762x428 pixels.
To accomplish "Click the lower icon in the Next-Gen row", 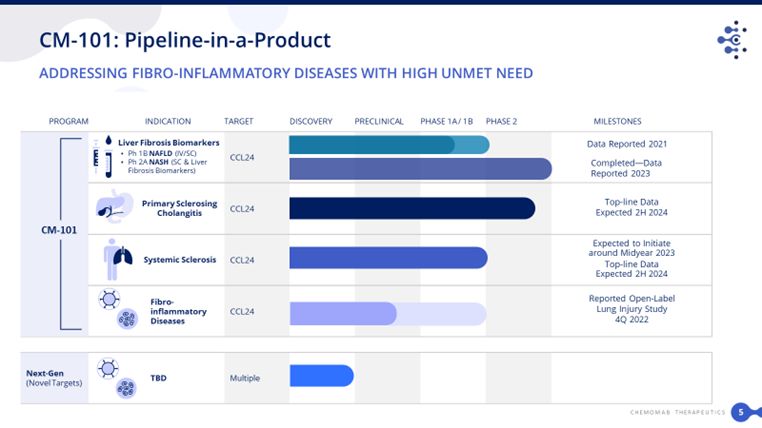I will 126,388.
